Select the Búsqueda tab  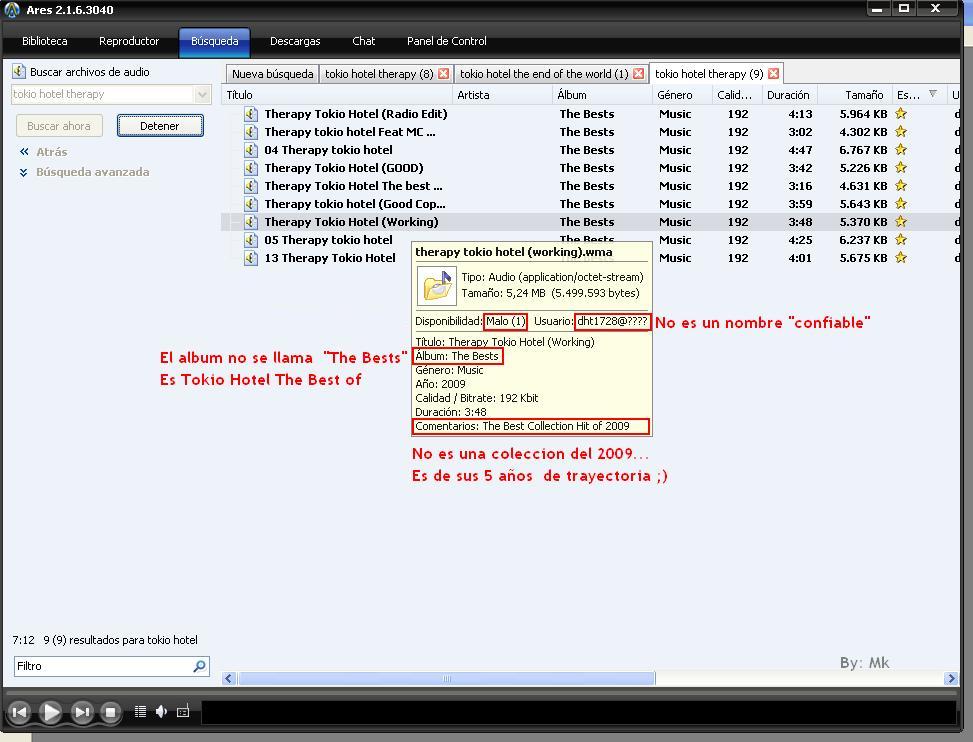215,41
